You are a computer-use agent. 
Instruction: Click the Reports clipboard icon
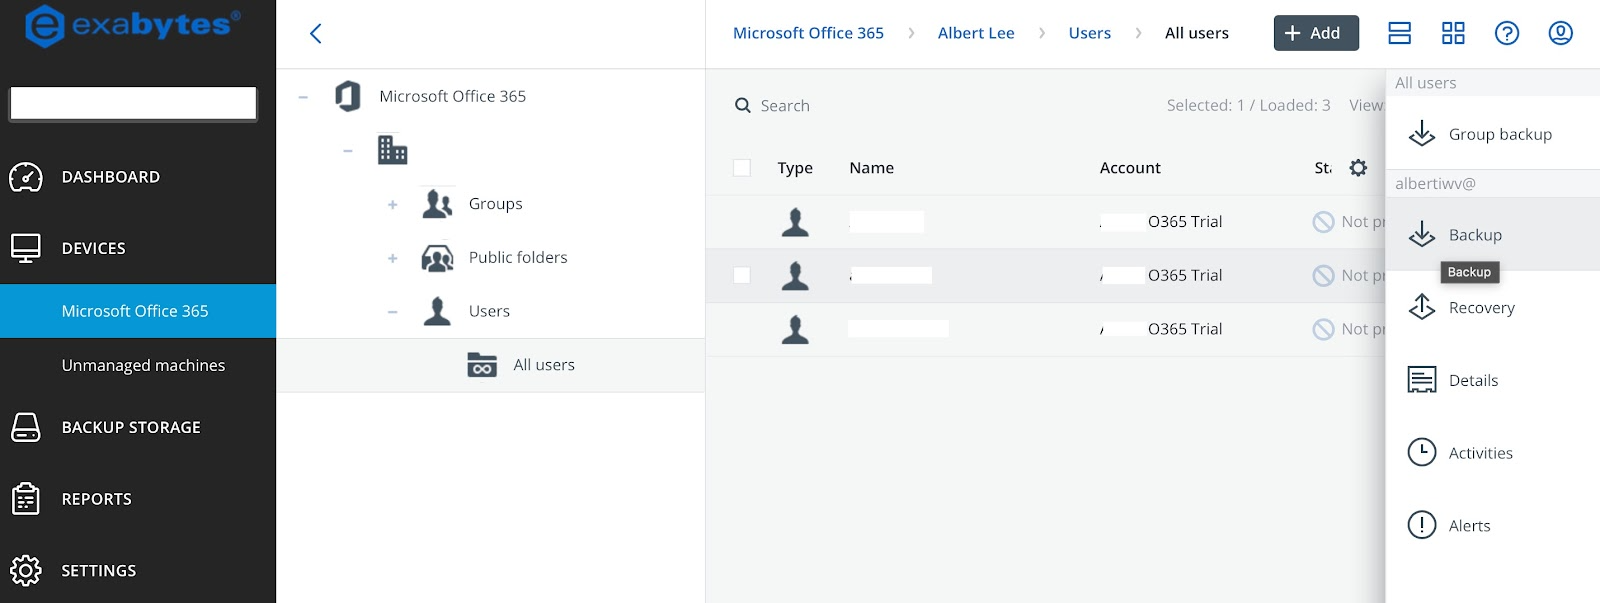pos(26,498)
